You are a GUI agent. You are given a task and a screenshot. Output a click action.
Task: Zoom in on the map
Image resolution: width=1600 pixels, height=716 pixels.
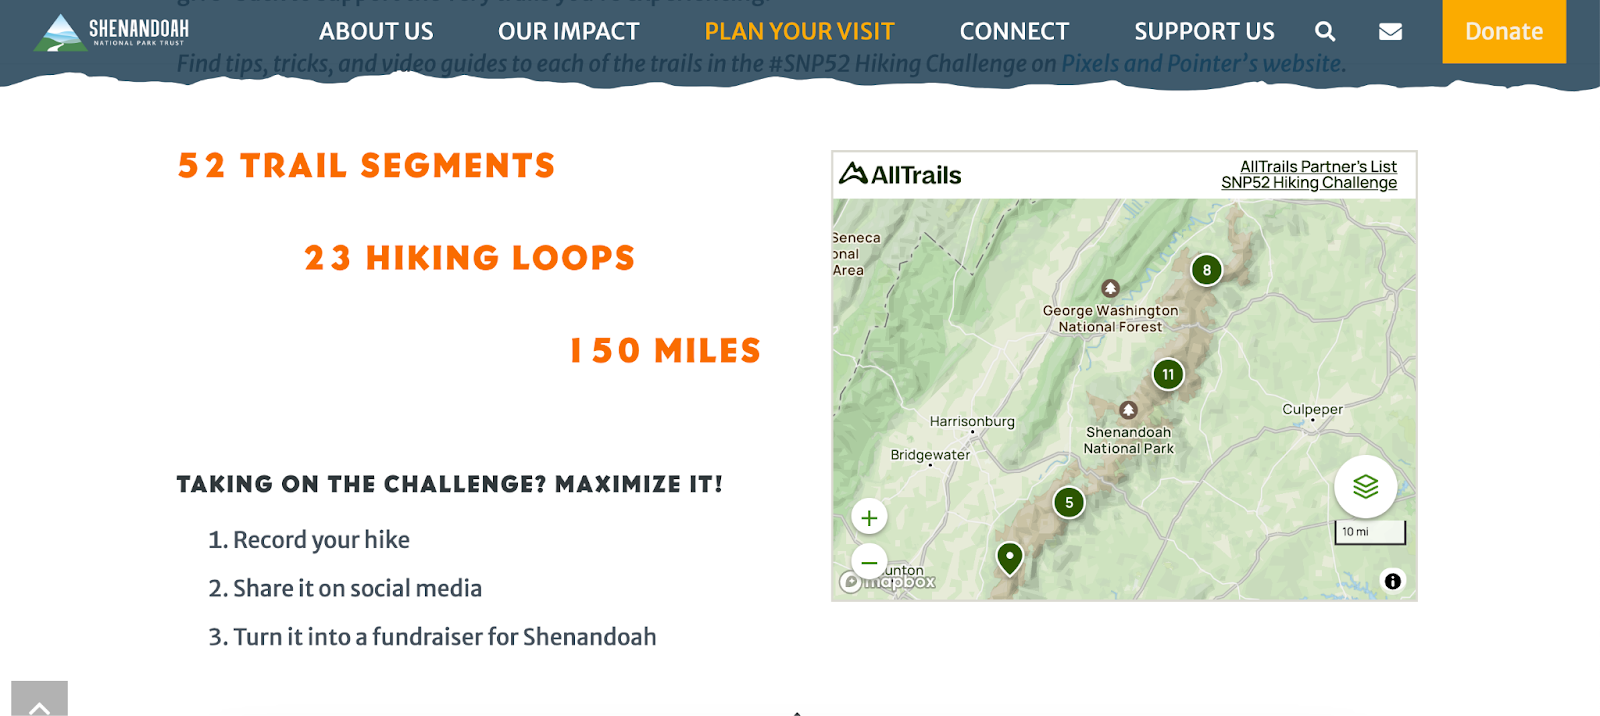coord(868,516)
